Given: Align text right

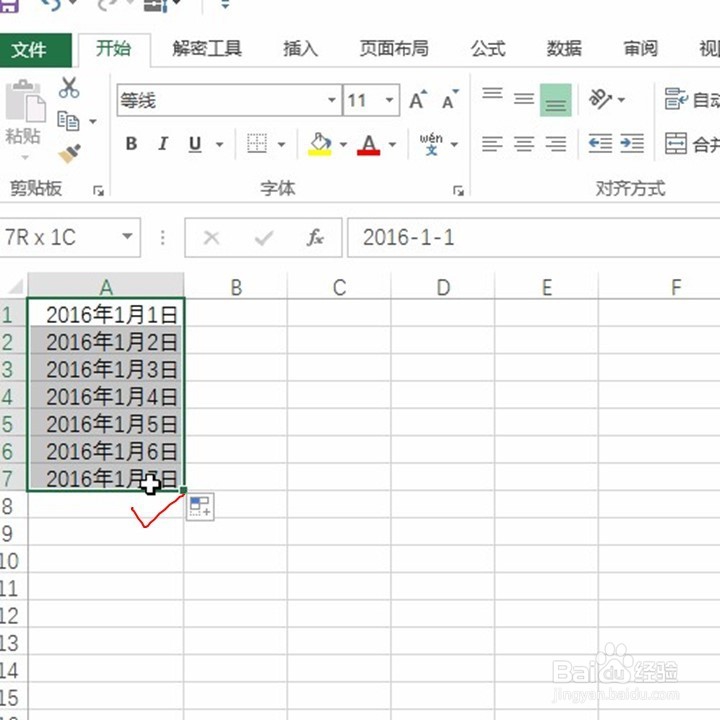Looking at the screenshot, I should 556,144.
